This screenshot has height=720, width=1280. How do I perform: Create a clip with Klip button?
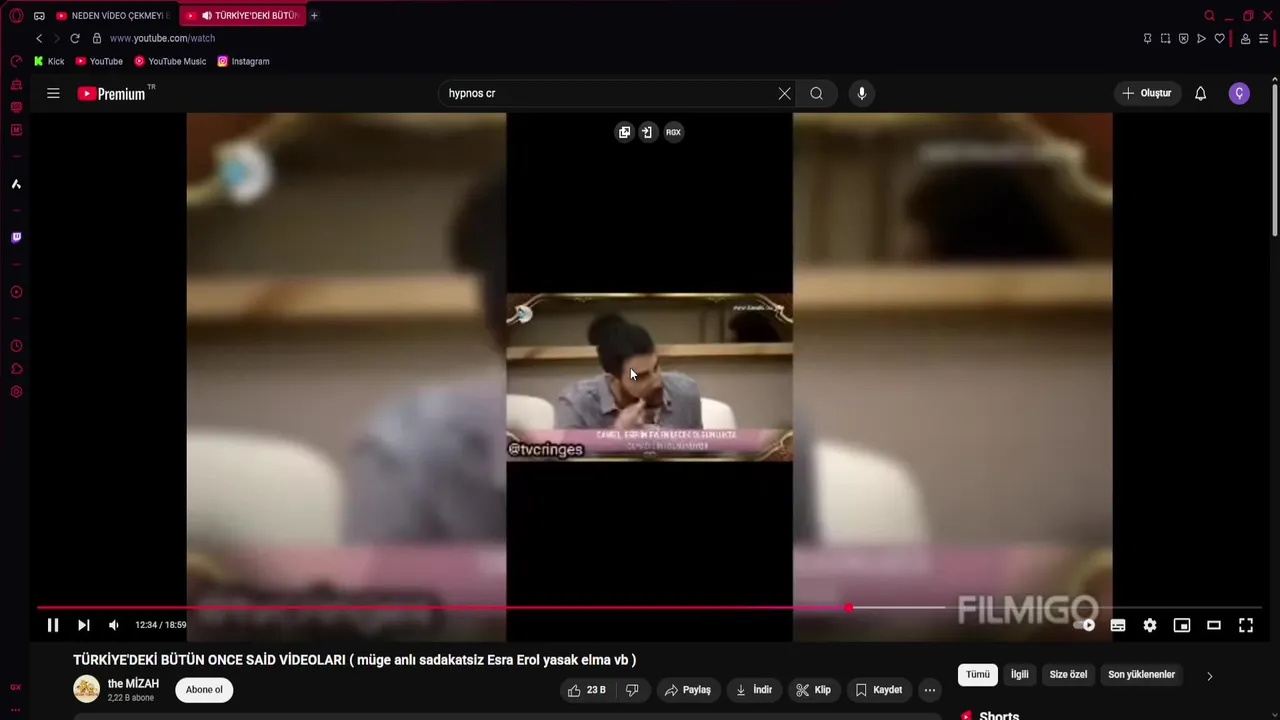[x=813, y=690]
